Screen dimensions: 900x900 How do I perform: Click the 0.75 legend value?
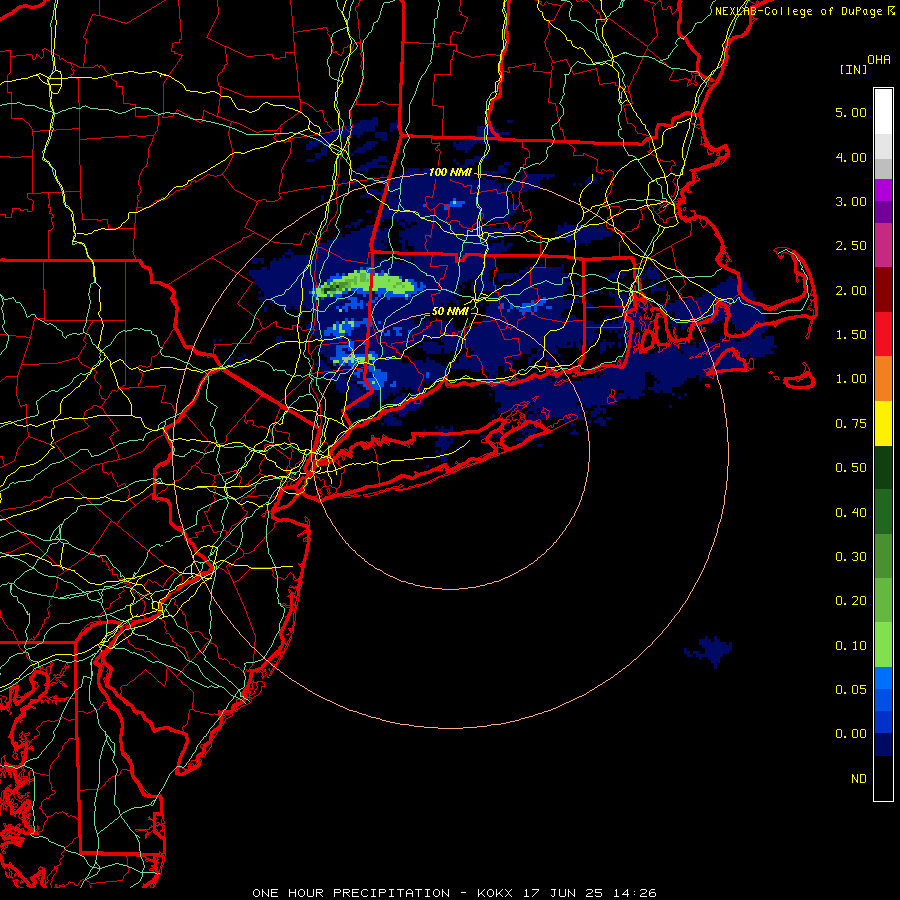coord(851,424)
